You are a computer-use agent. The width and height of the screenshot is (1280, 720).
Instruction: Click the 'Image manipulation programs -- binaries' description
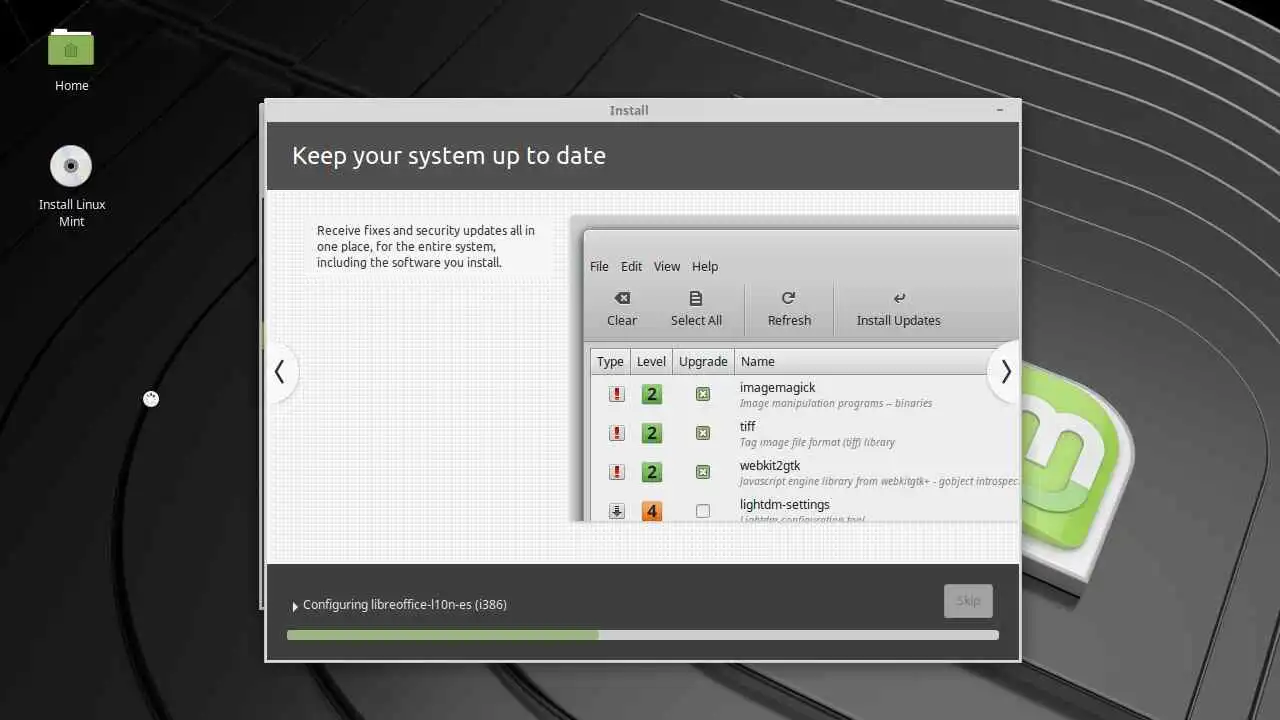(836, 403)
